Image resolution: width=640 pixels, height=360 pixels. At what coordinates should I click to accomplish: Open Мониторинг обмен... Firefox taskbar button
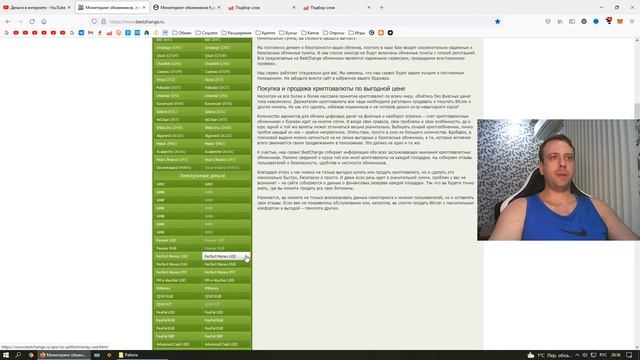coord(64,355)
